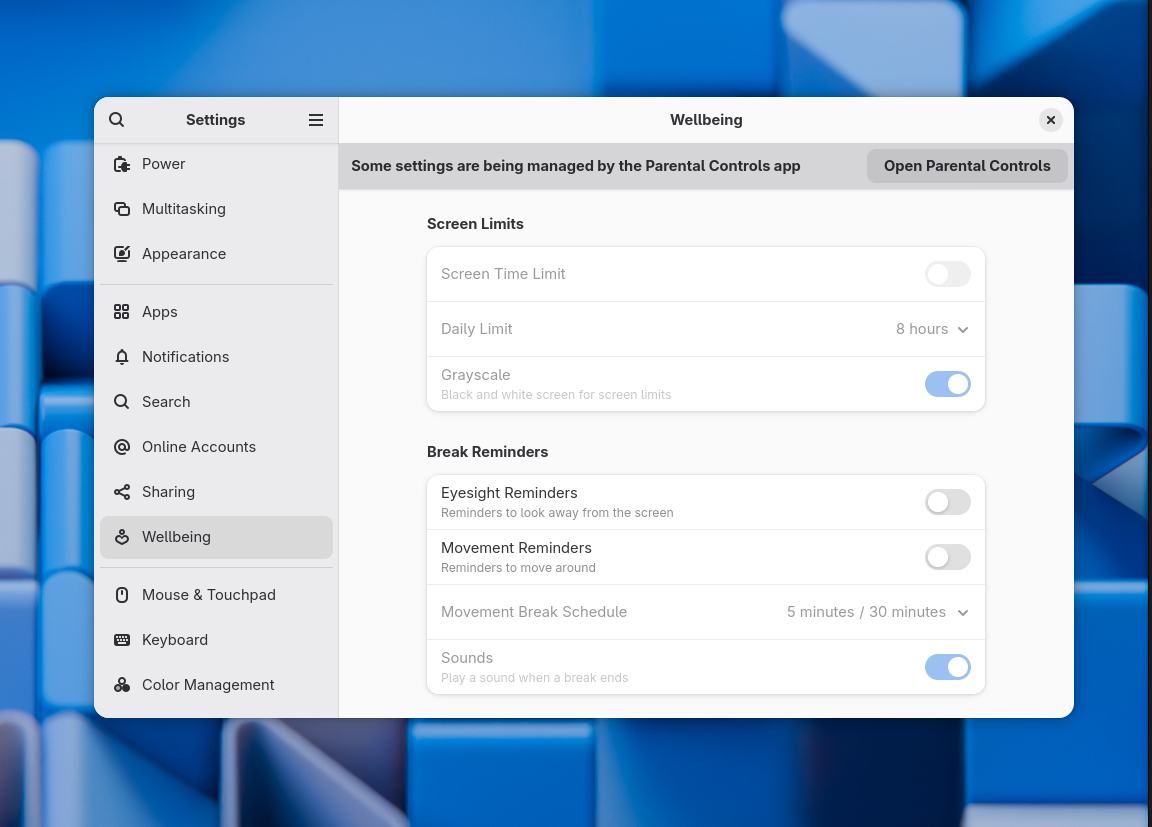Toggle the Screen Time Limit switch
Image resolution: width=1152 pixels, height=827 pixels.
(x=947, y=274)
